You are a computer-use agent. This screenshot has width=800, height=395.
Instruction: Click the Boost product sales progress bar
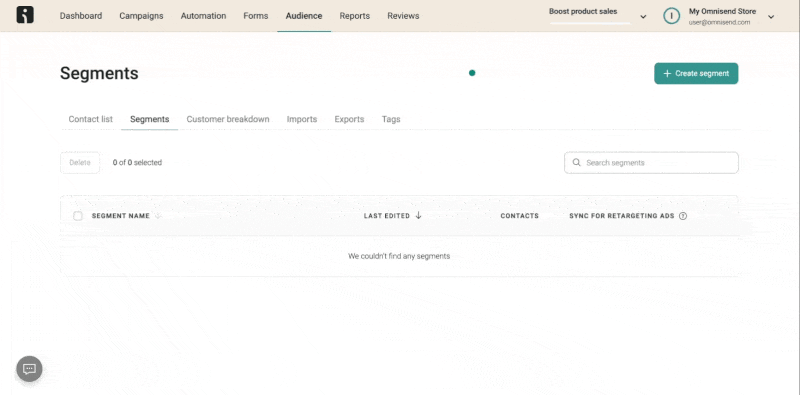pyautogui.click(x=589, y=22)
